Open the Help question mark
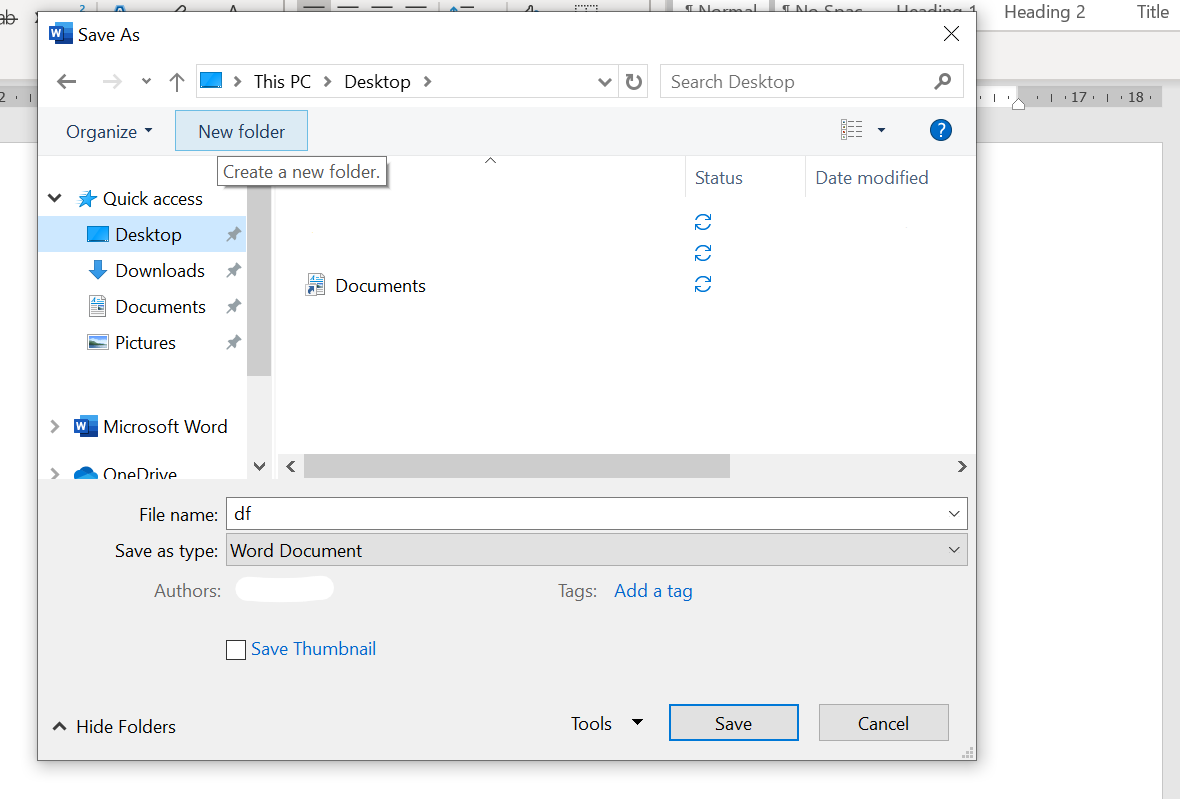The height and width of the screenshot is (799, 1180). click(941, 130)
